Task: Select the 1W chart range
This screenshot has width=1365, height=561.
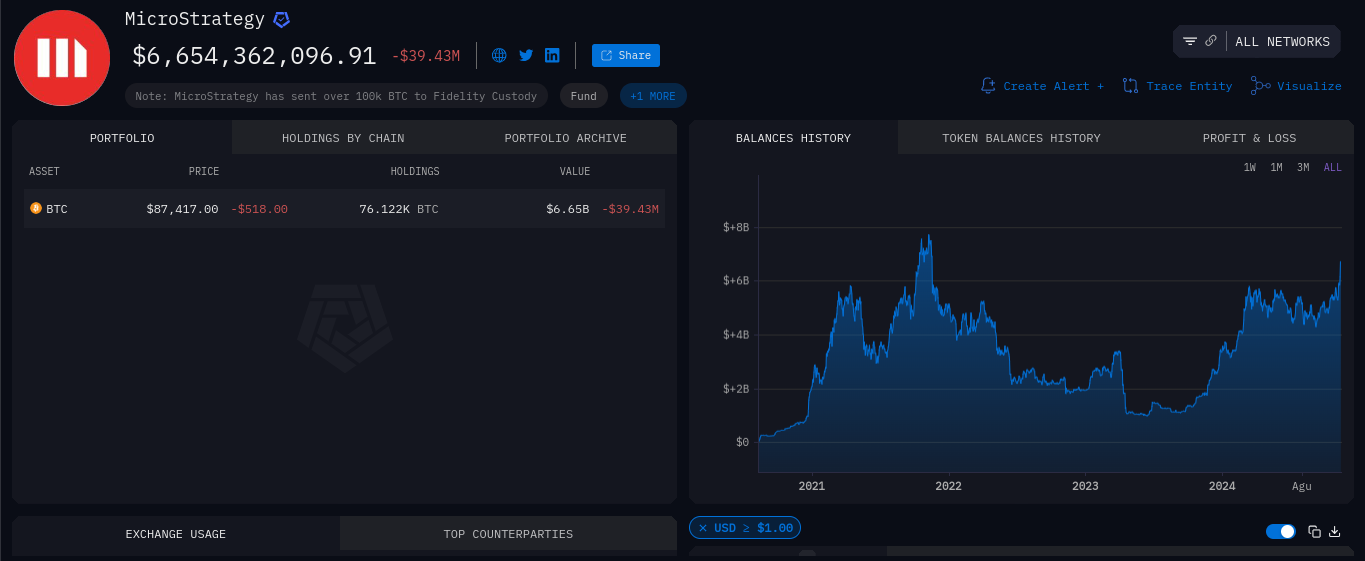Action: point(1250,168)
